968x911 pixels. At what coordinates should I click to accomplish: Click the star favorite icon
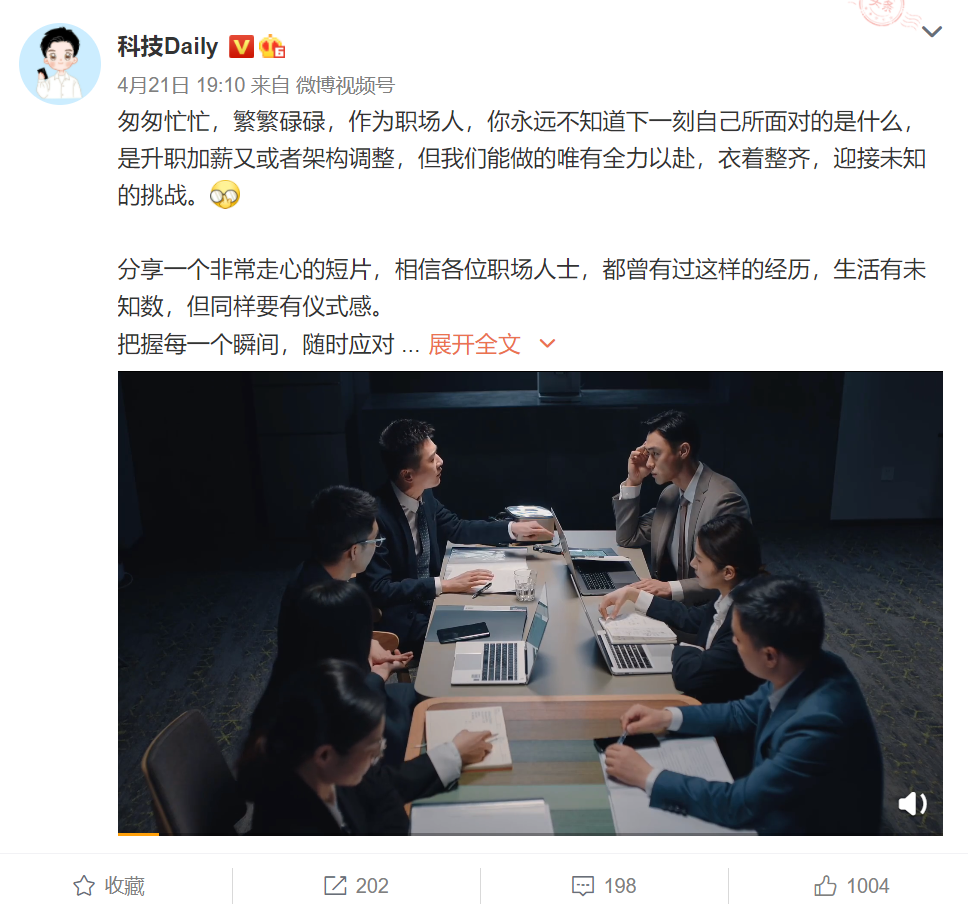coord(84,886)
